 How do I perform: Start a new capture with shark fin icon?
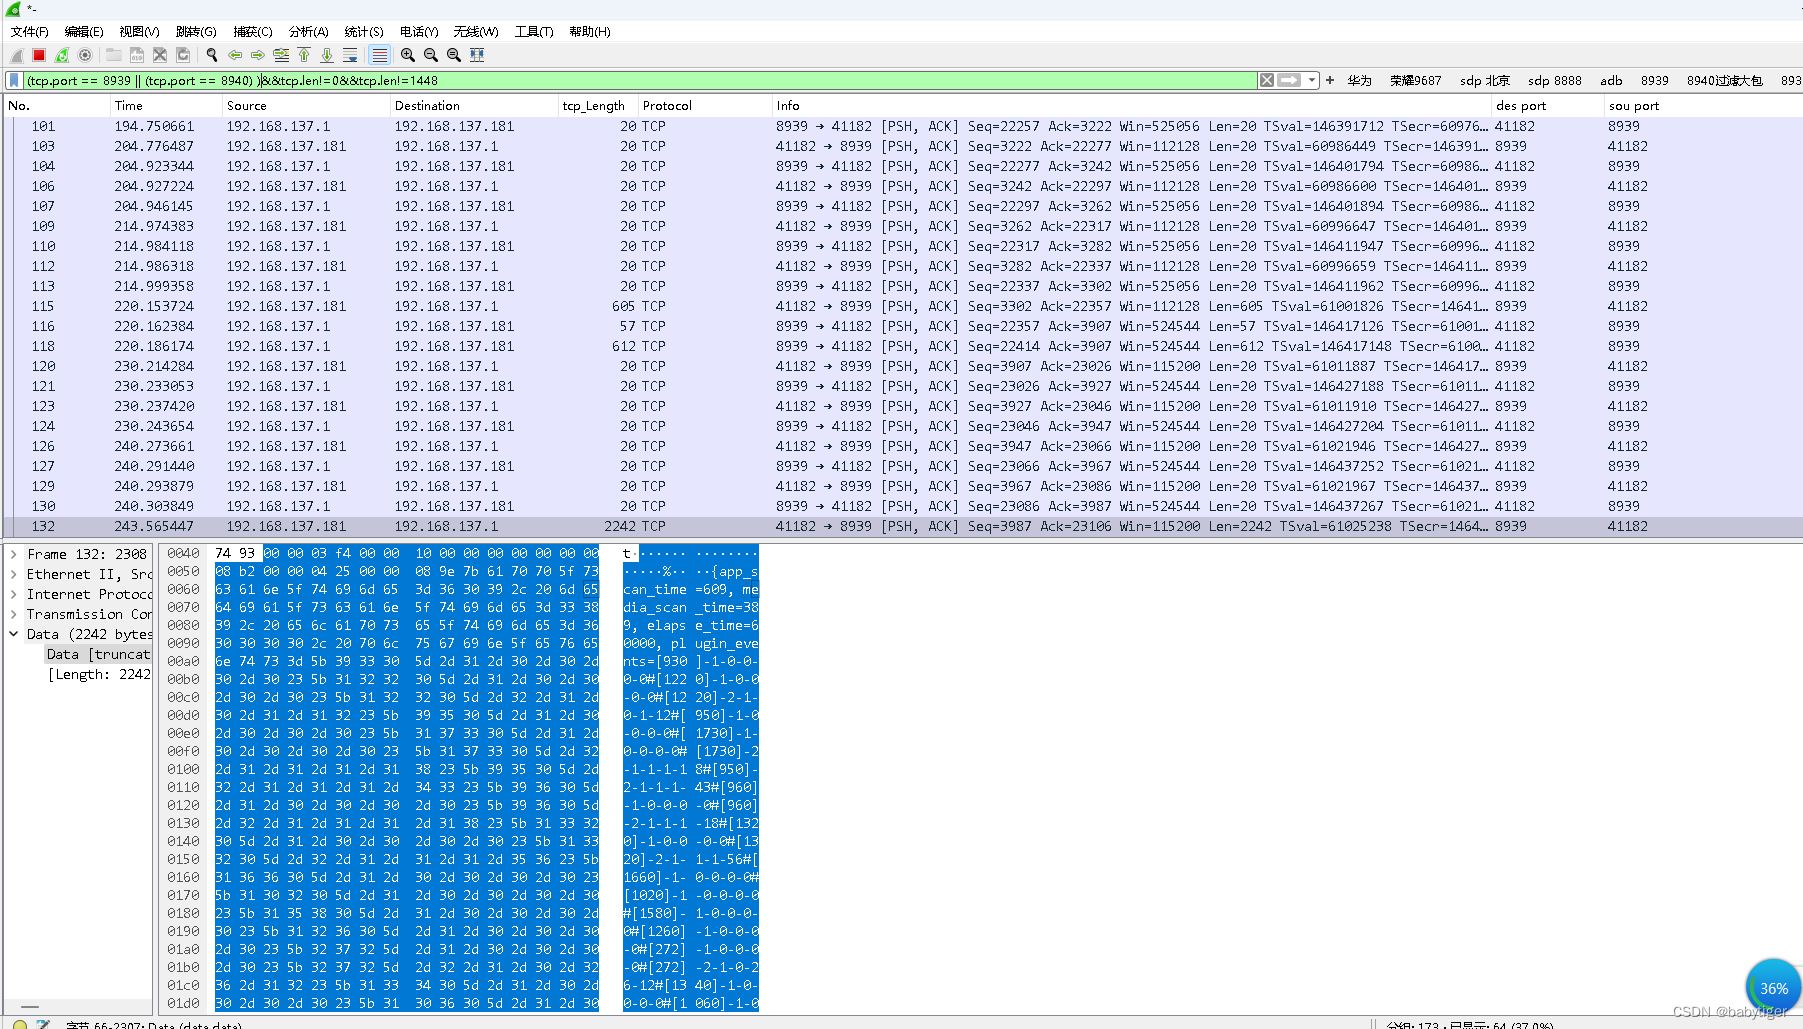pos(17,55)
